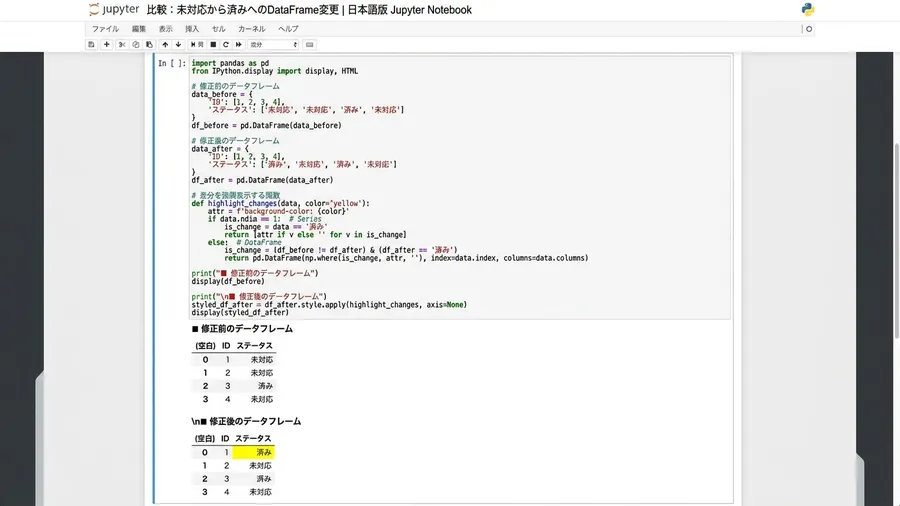This screenshot has width=900, height=506.
Task: Click inside the code cell editor
Action: (x=460, y=187)
